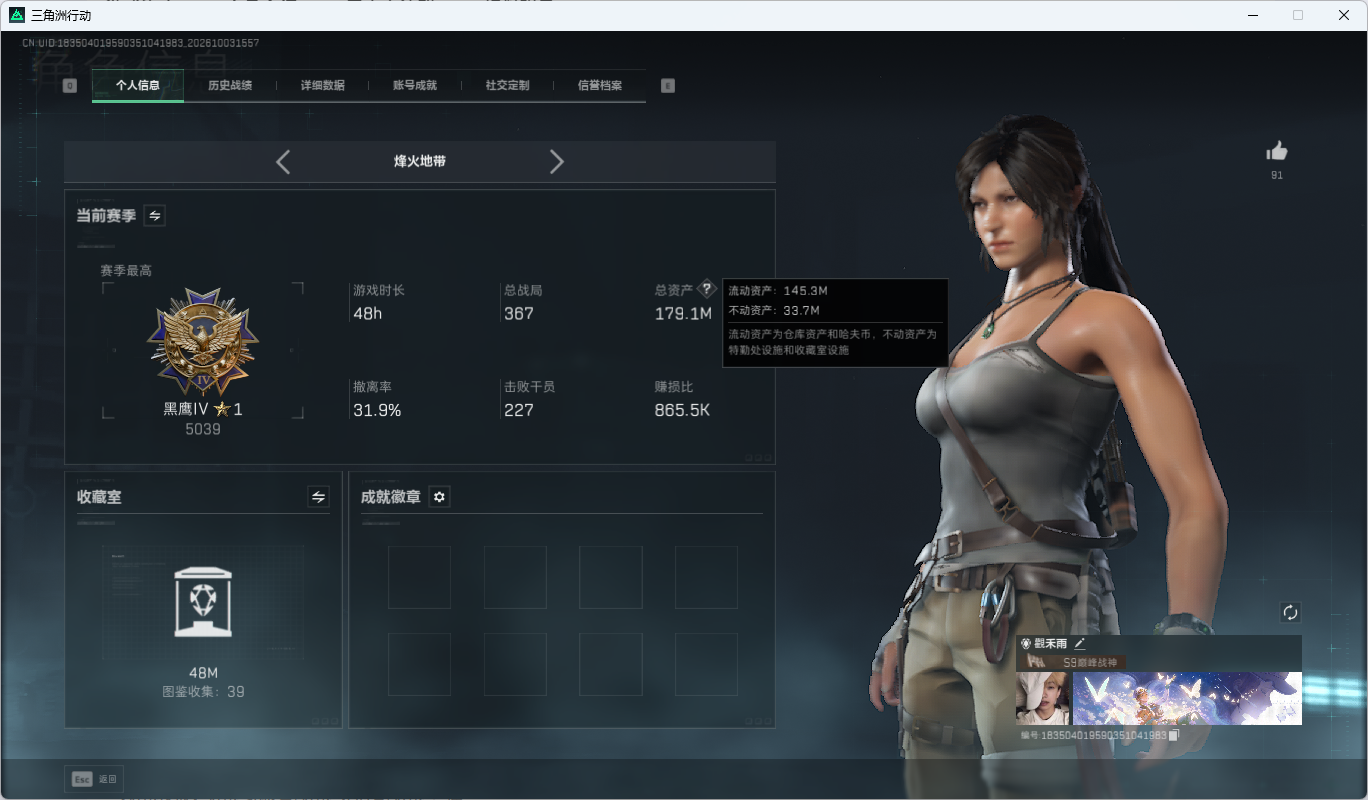The width and height of the screenshot is (1368, 800).
Task: Open the 历史战绩 tab
Action: tap(230, 86)
